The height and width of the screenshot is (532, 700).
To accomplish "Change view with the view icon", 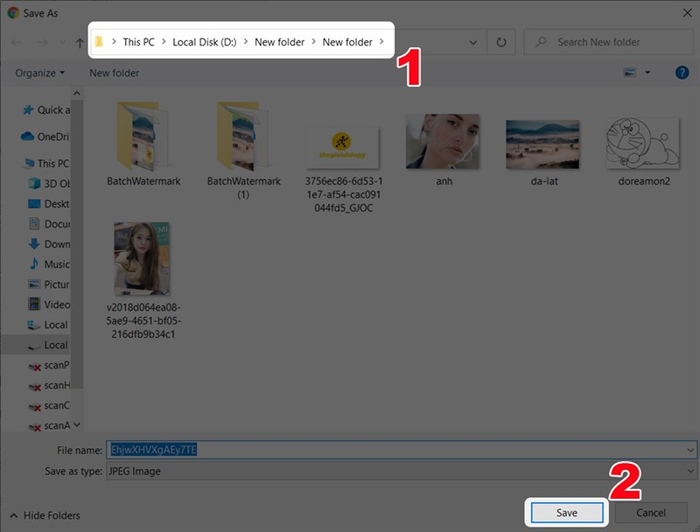I will coord(629,72).
